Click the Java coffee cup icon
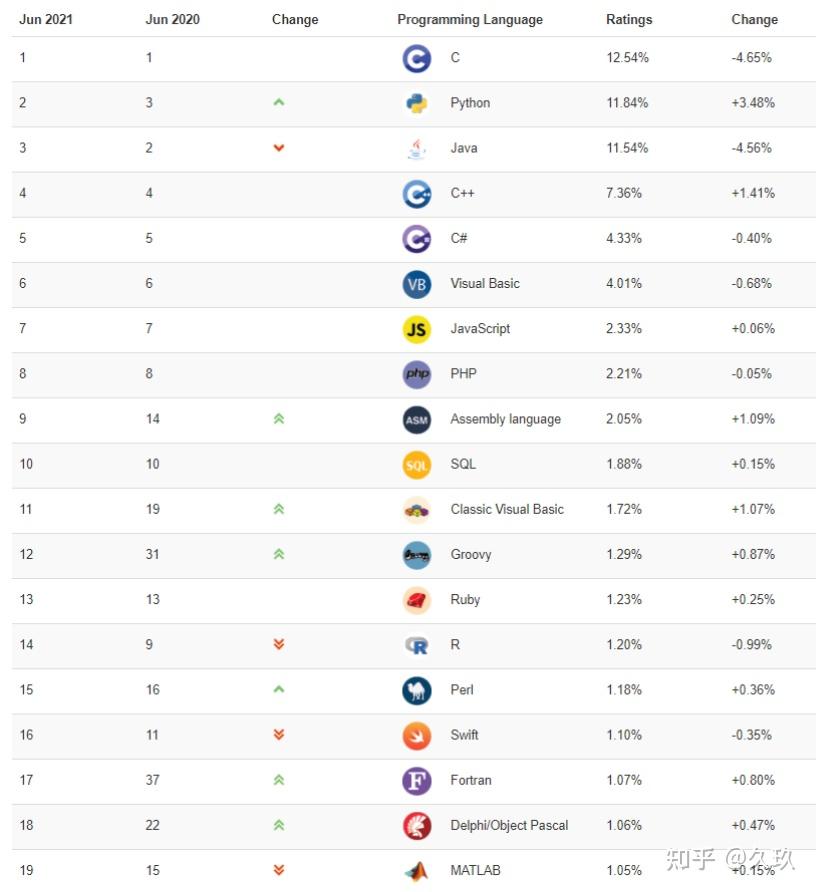This screenshot has height=892, width=816. [x=416, y=148]
